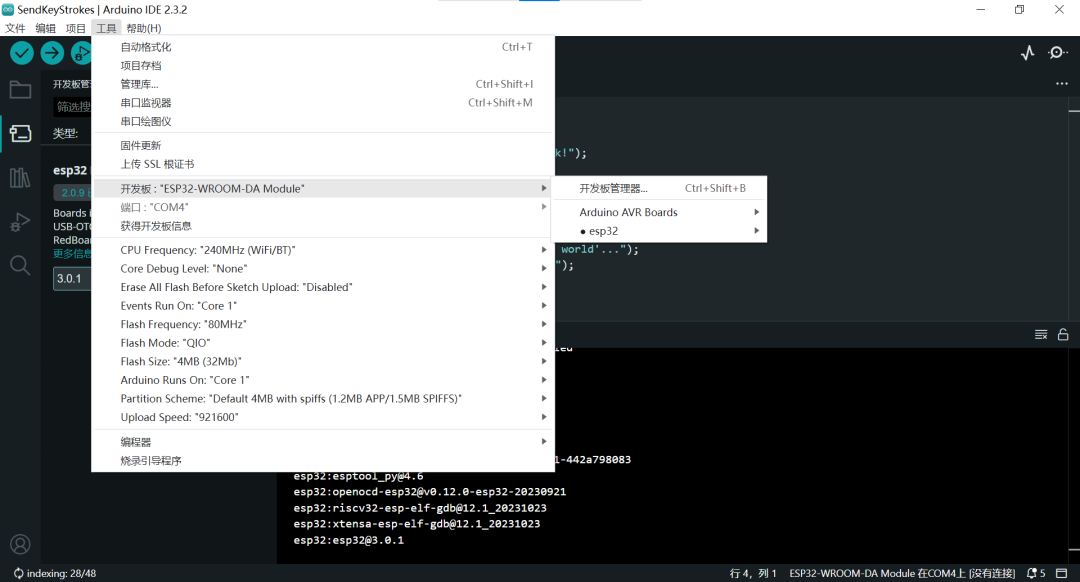Viewport: 1080px width, 582px height.
Task: Open the Search sidebar icon
Action: pyautogui.click(x=20, y=265)
